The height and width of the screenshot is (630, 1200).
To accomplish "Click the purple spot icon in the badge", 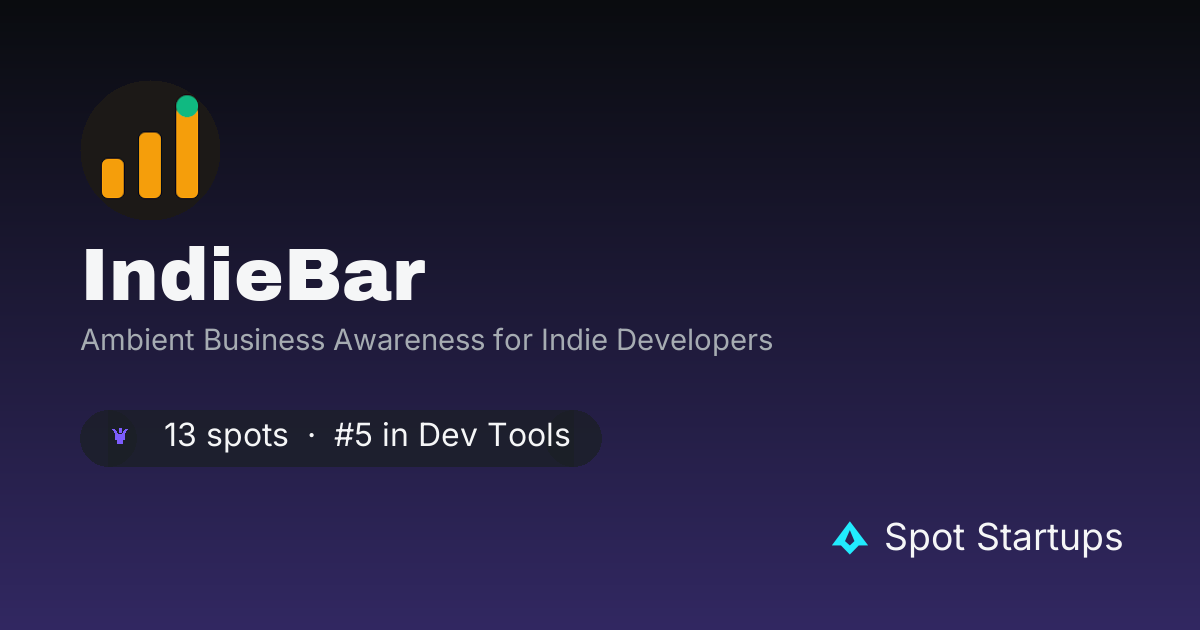I will point(120,437).
